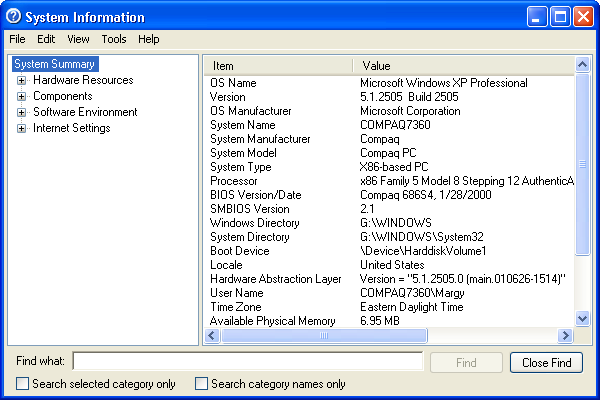Open the Edit menu
Image resolution: width=600 pixels, height=400 pixels.
tap(46, 39)
